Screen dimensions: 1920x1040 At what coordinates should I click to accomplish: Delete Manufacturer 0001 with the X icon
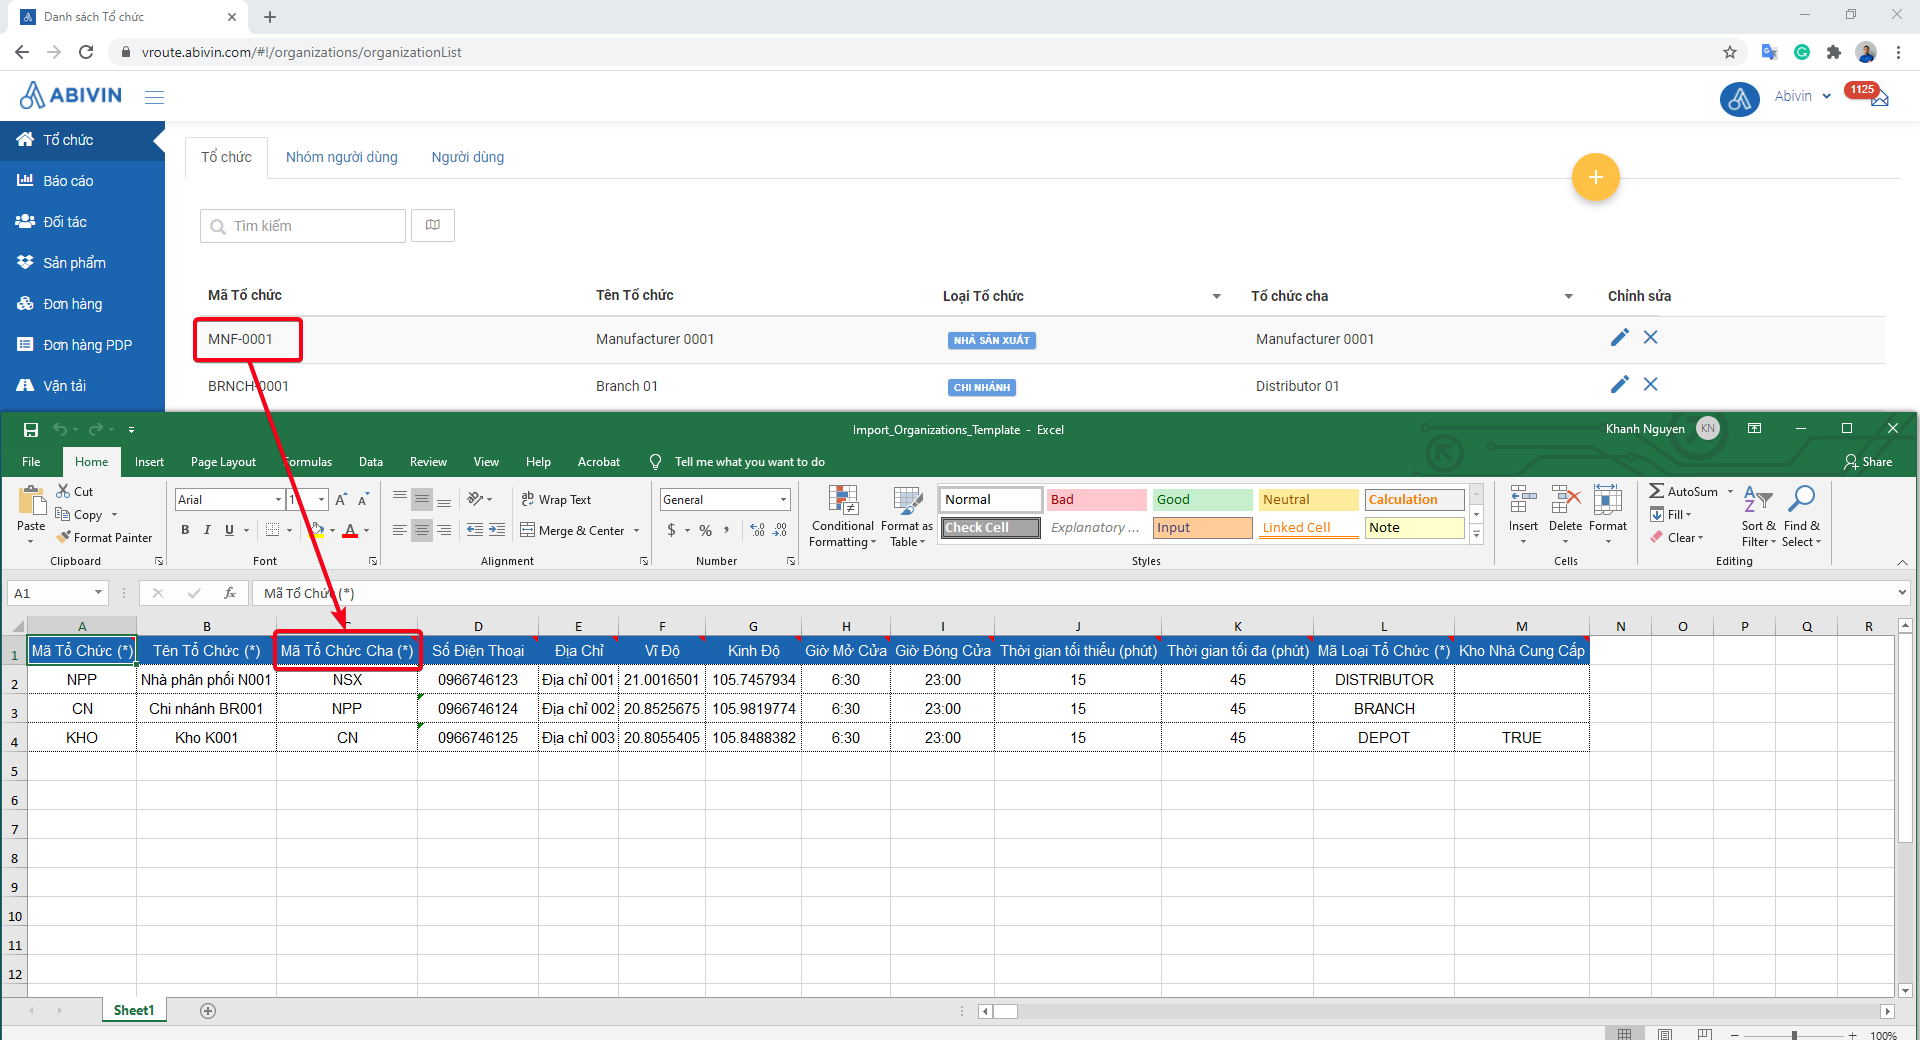(x=1651, y=338)
